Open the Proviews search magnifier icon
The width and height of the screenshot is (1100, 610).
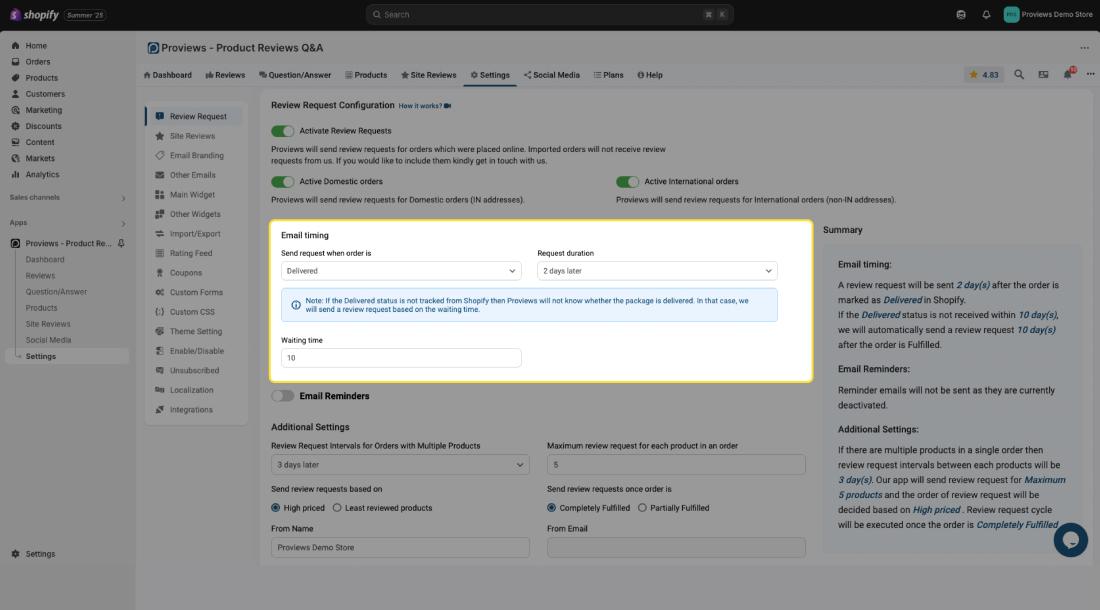(1019, 75)
